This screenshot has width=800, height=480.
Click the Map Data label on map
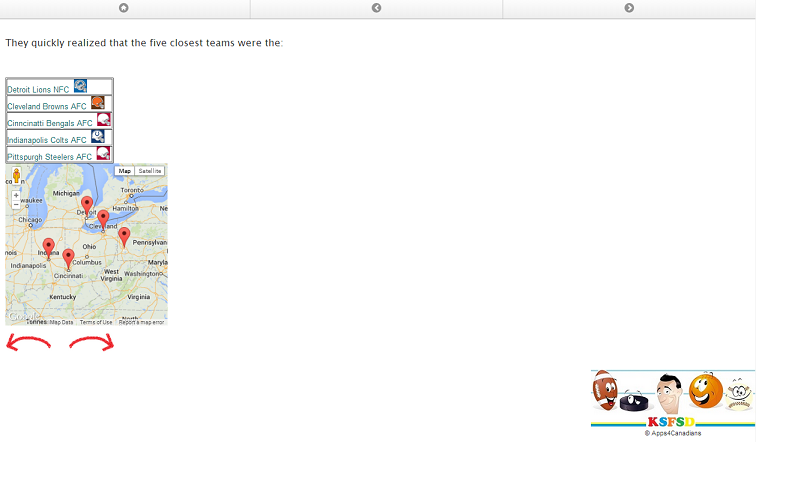(61, 322)
